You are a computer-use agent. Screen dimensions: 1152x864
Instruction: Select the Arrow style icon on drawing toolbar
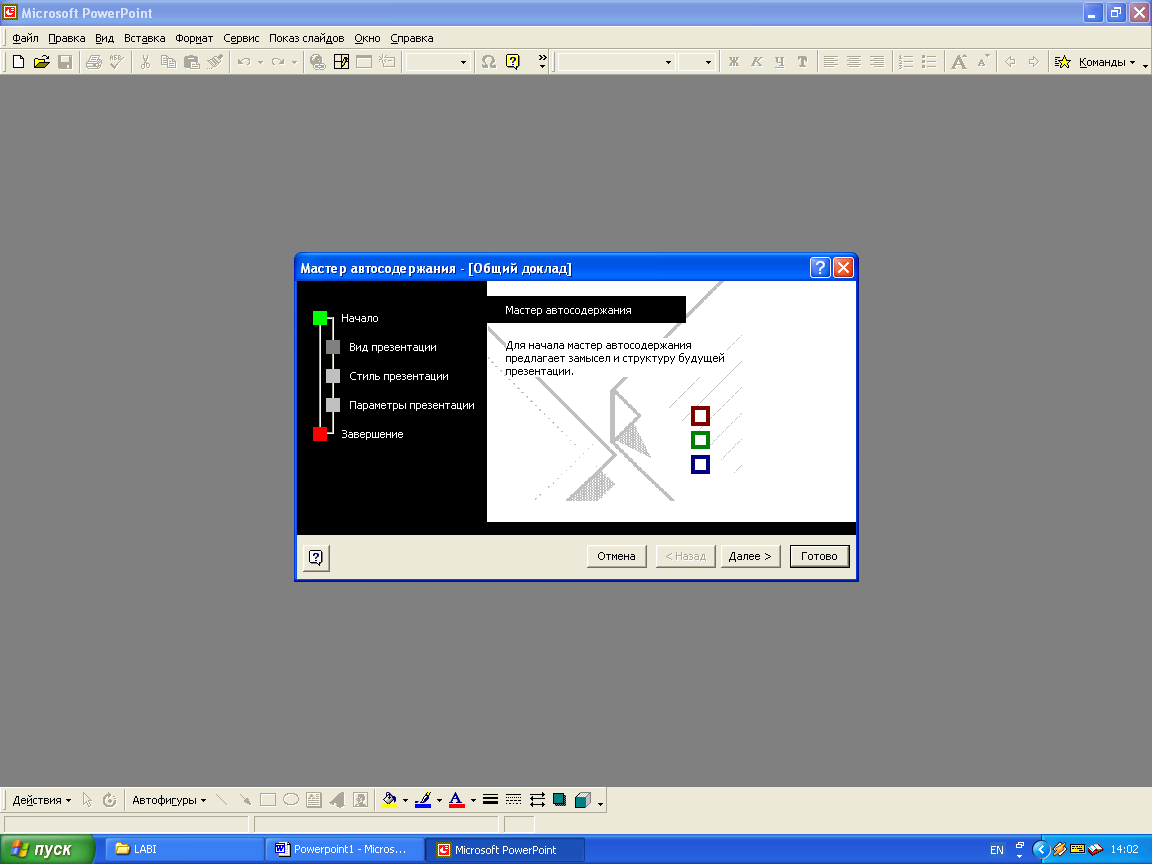537,800
